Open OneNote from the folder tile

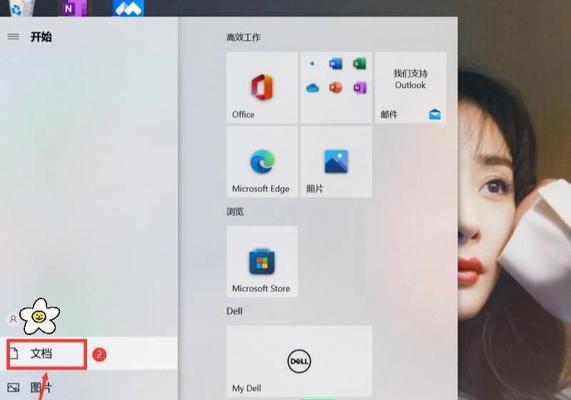click(x=359, y=88)
